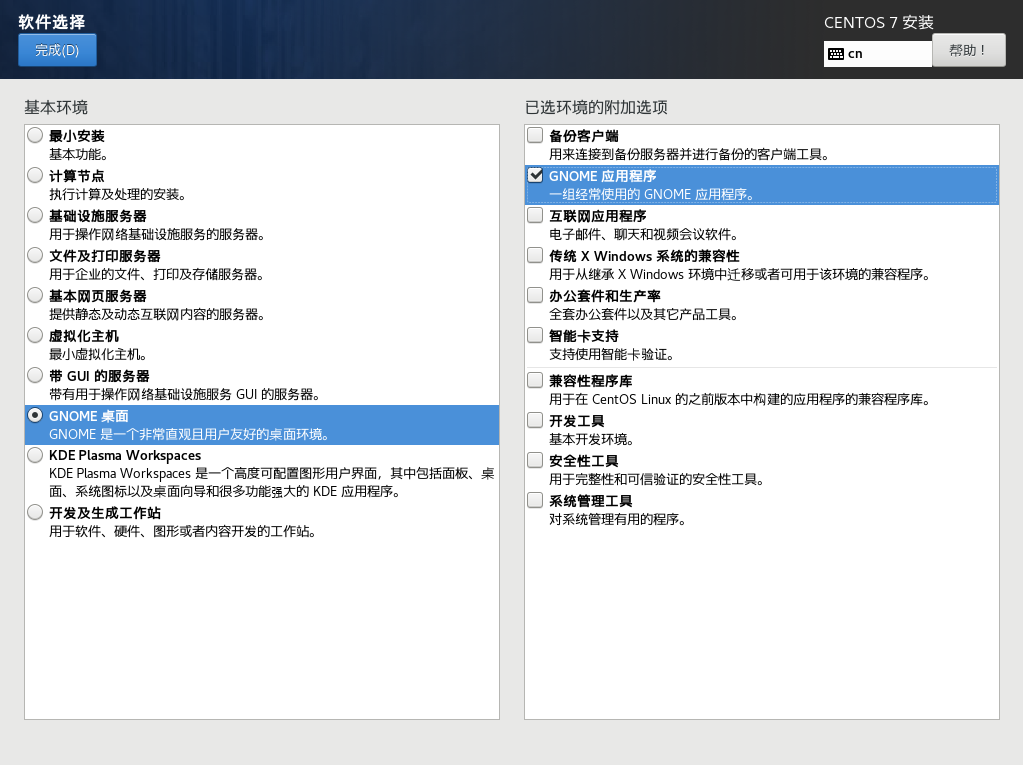The width and height of the screenshot is (1023, 765).
Task: Click GNOME 是一个非常直观且用户友好的桌面环境 description
Action: 189,434
